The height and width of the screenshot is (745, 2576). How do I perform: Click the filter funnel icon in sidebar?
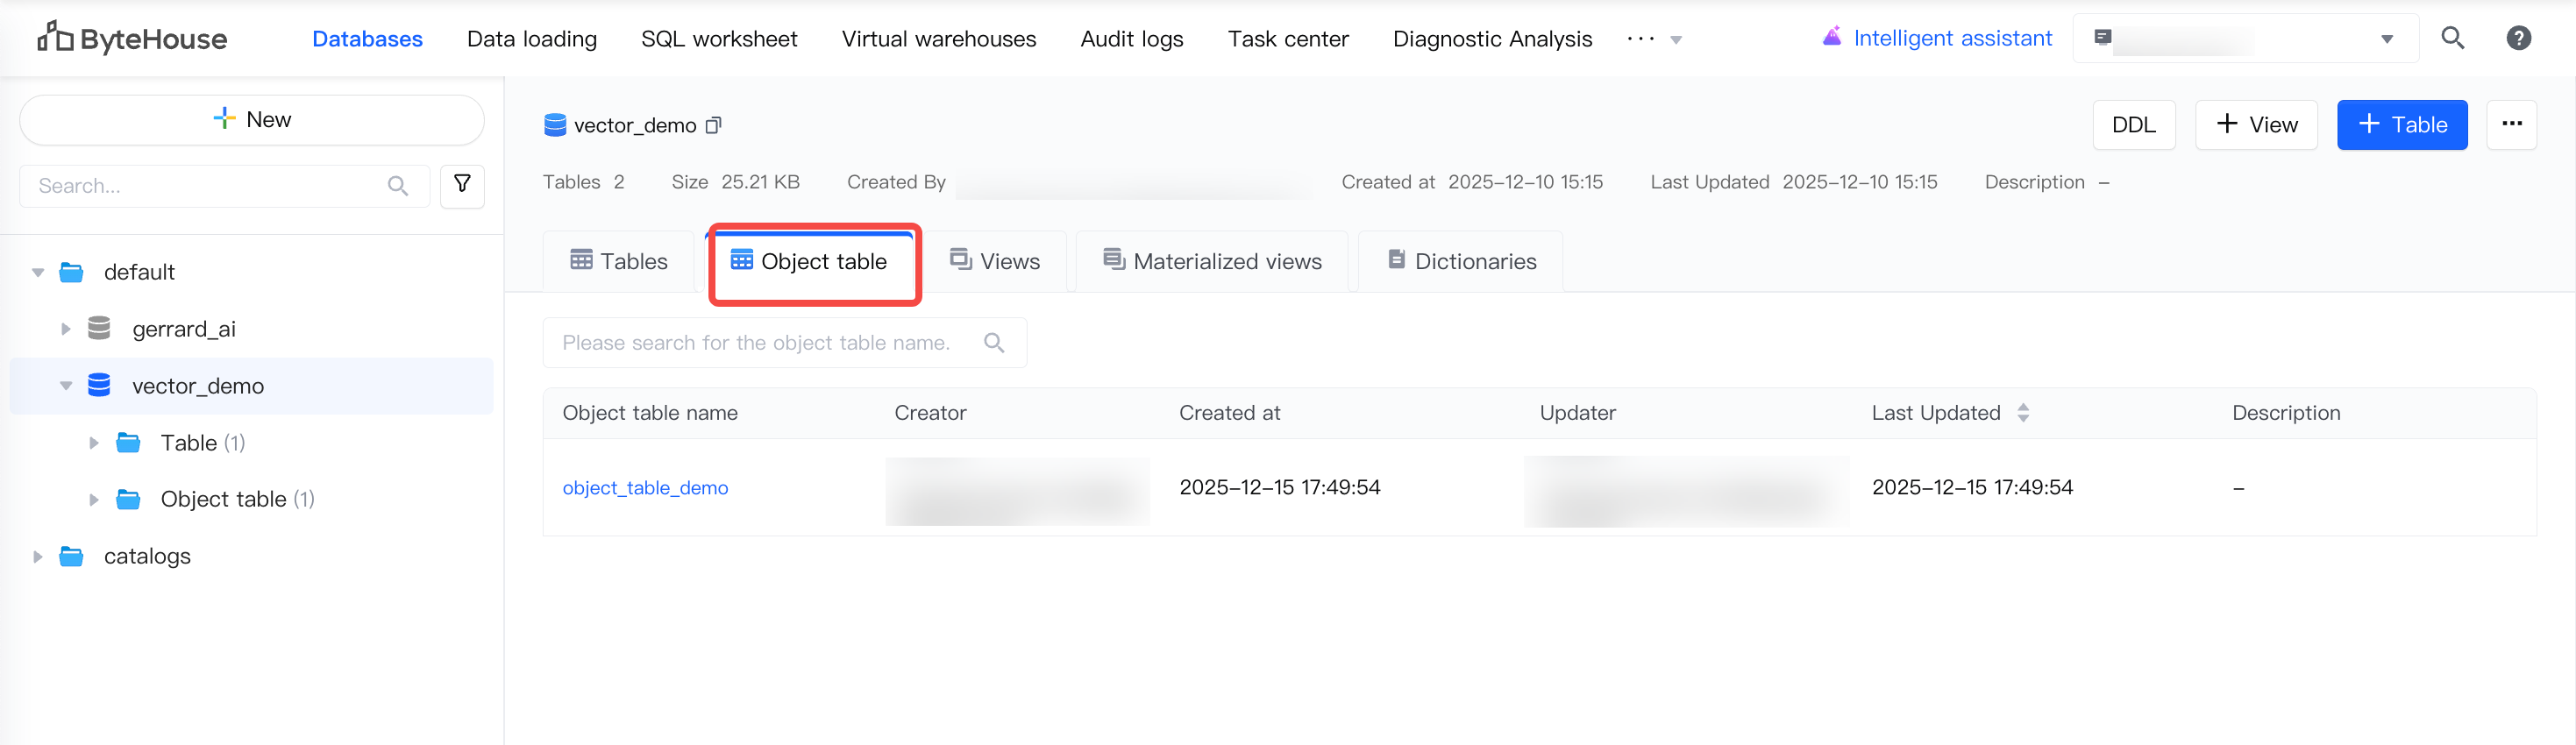(x=462, y=185)
